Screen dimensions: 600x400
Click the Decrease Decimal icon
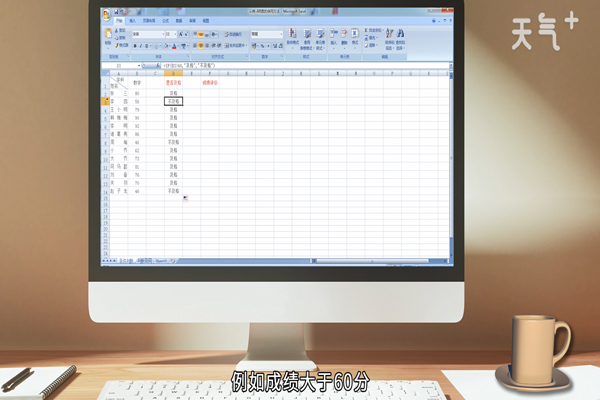pos(281,46)
